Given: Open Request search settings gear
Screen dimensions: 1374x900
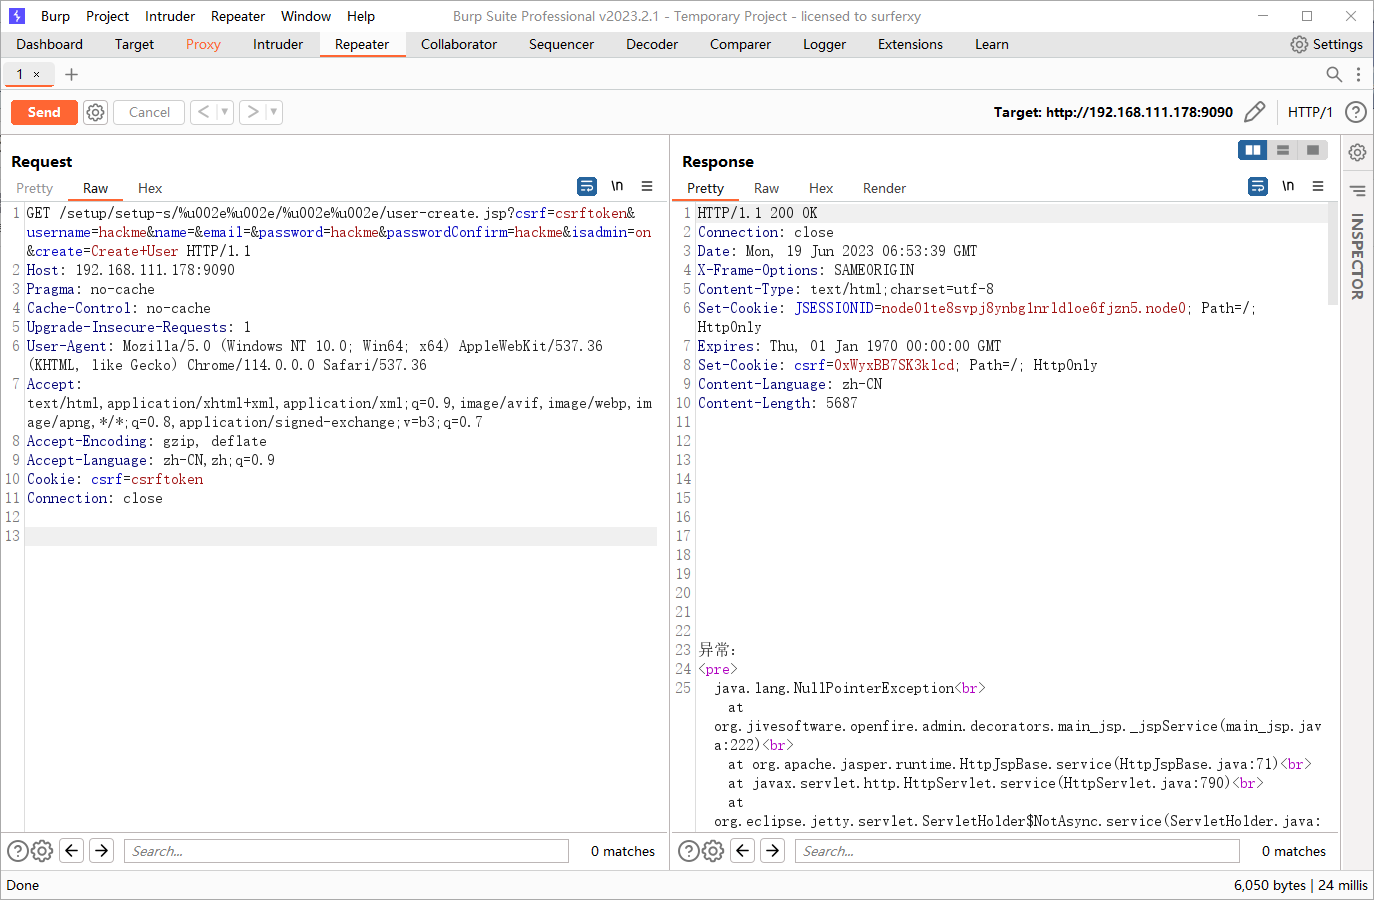Looking at the screenshot, I should tap(42, 851).
